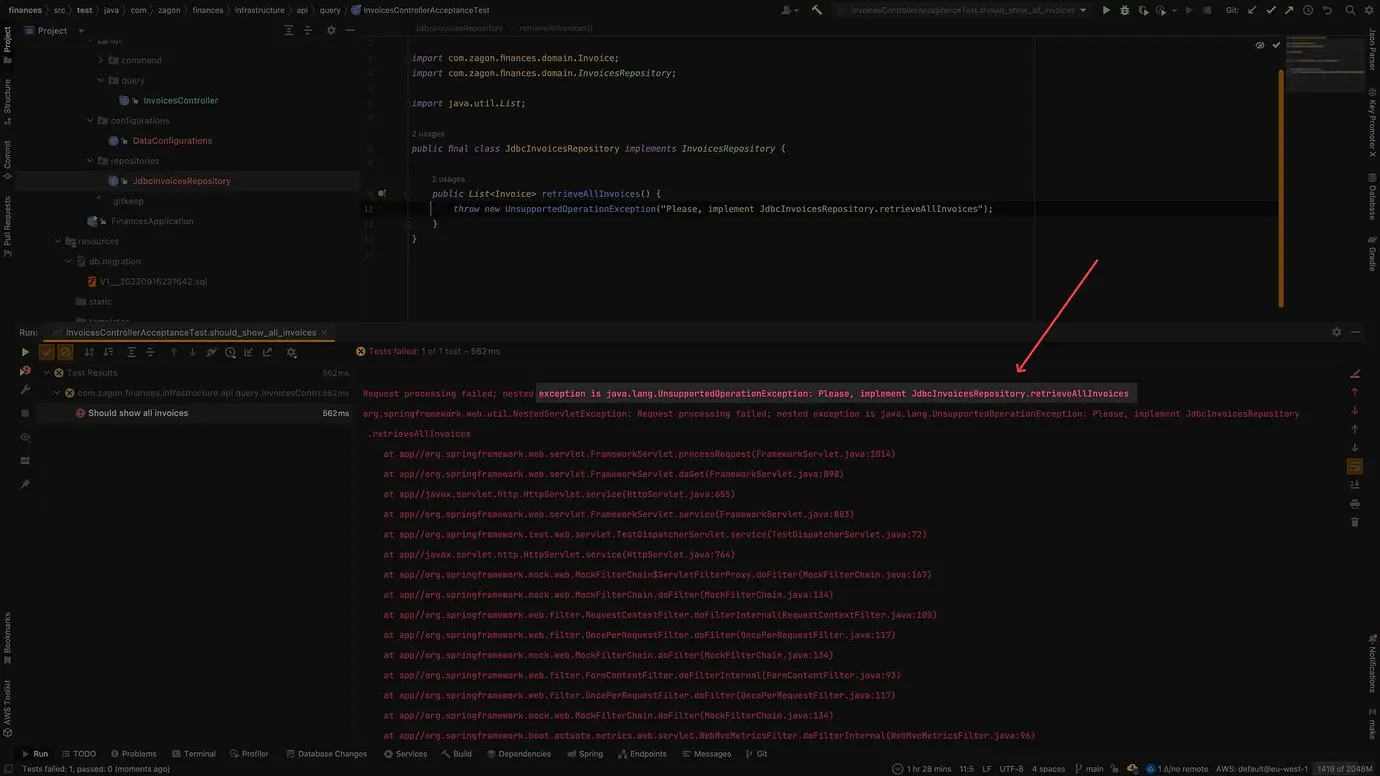Collapse com.zagon.finances test class node
The height and width of the screenshot is (776, 1380).
coord(58,393)
